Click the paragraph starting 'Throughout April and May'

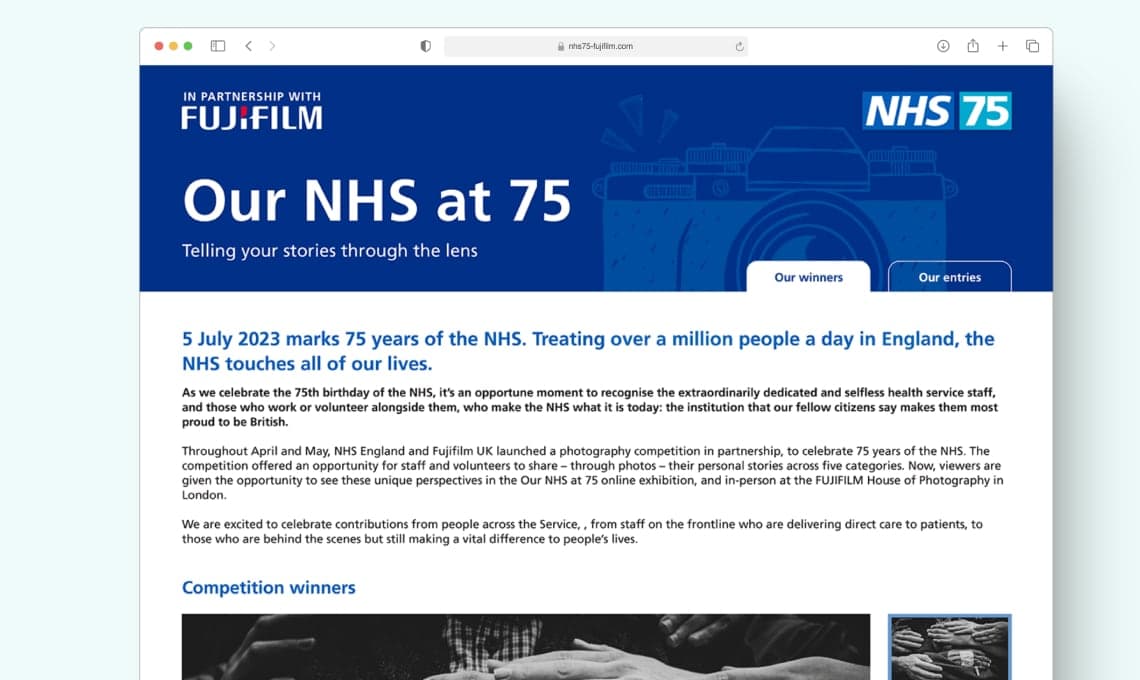[593, 473]
